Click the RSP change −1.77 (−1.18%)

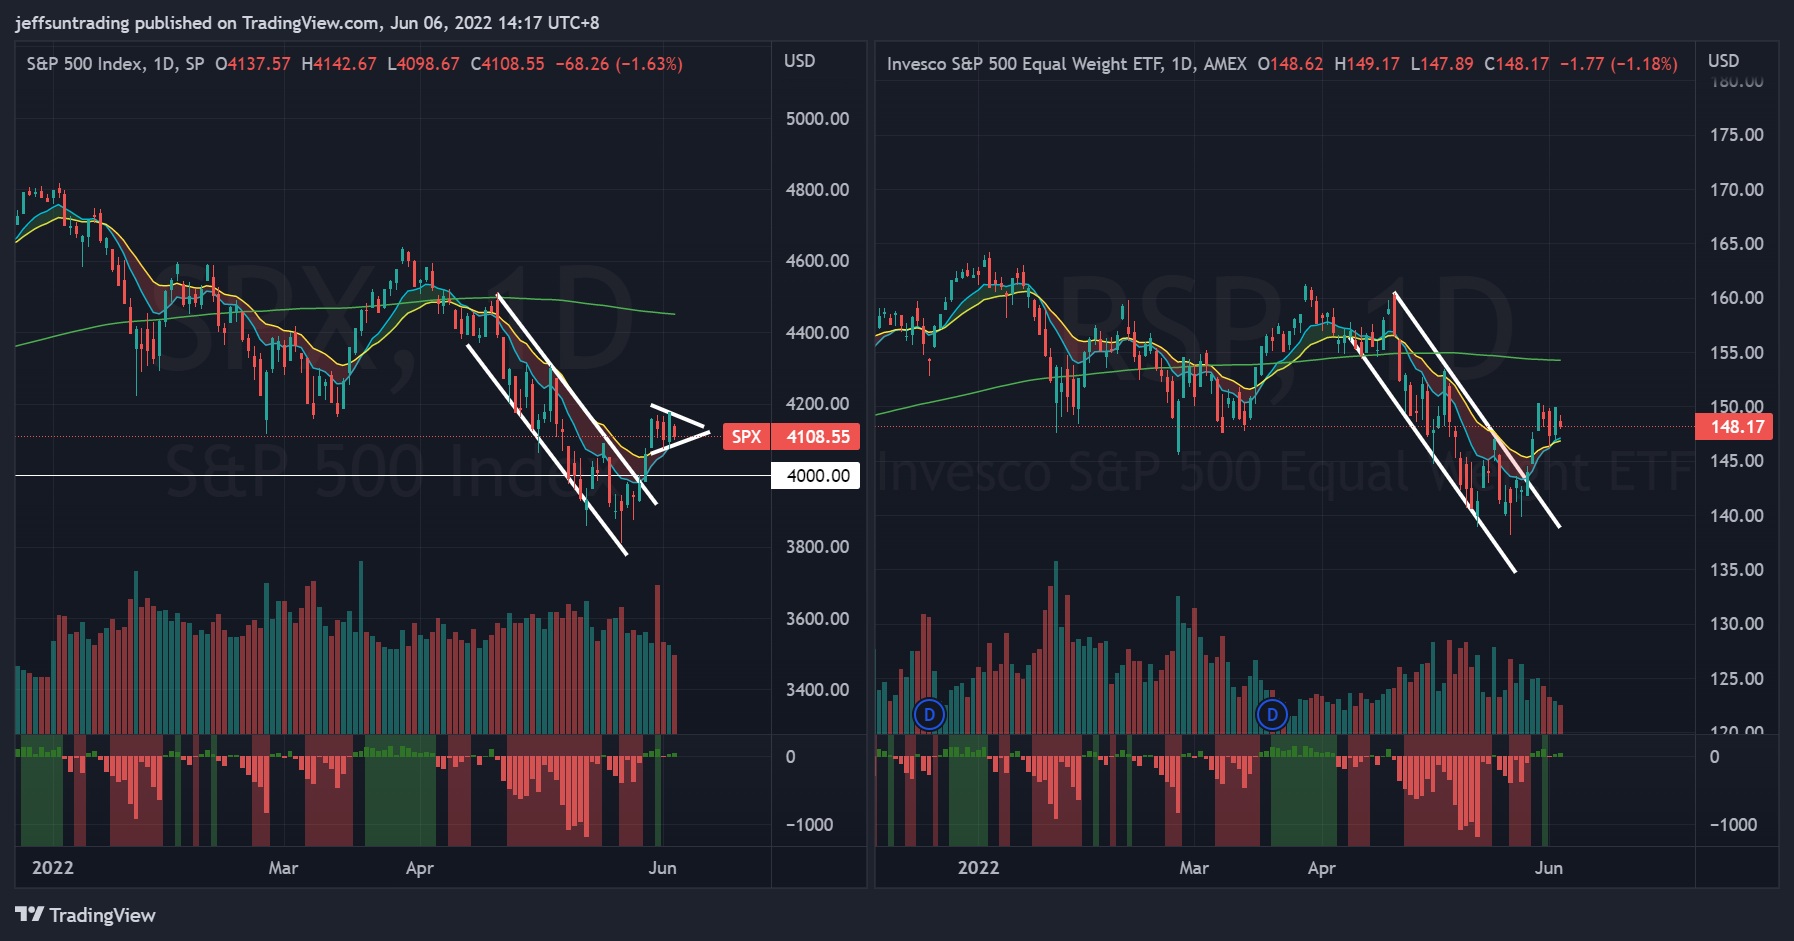pyautogui.click(x=1619, y=64)
